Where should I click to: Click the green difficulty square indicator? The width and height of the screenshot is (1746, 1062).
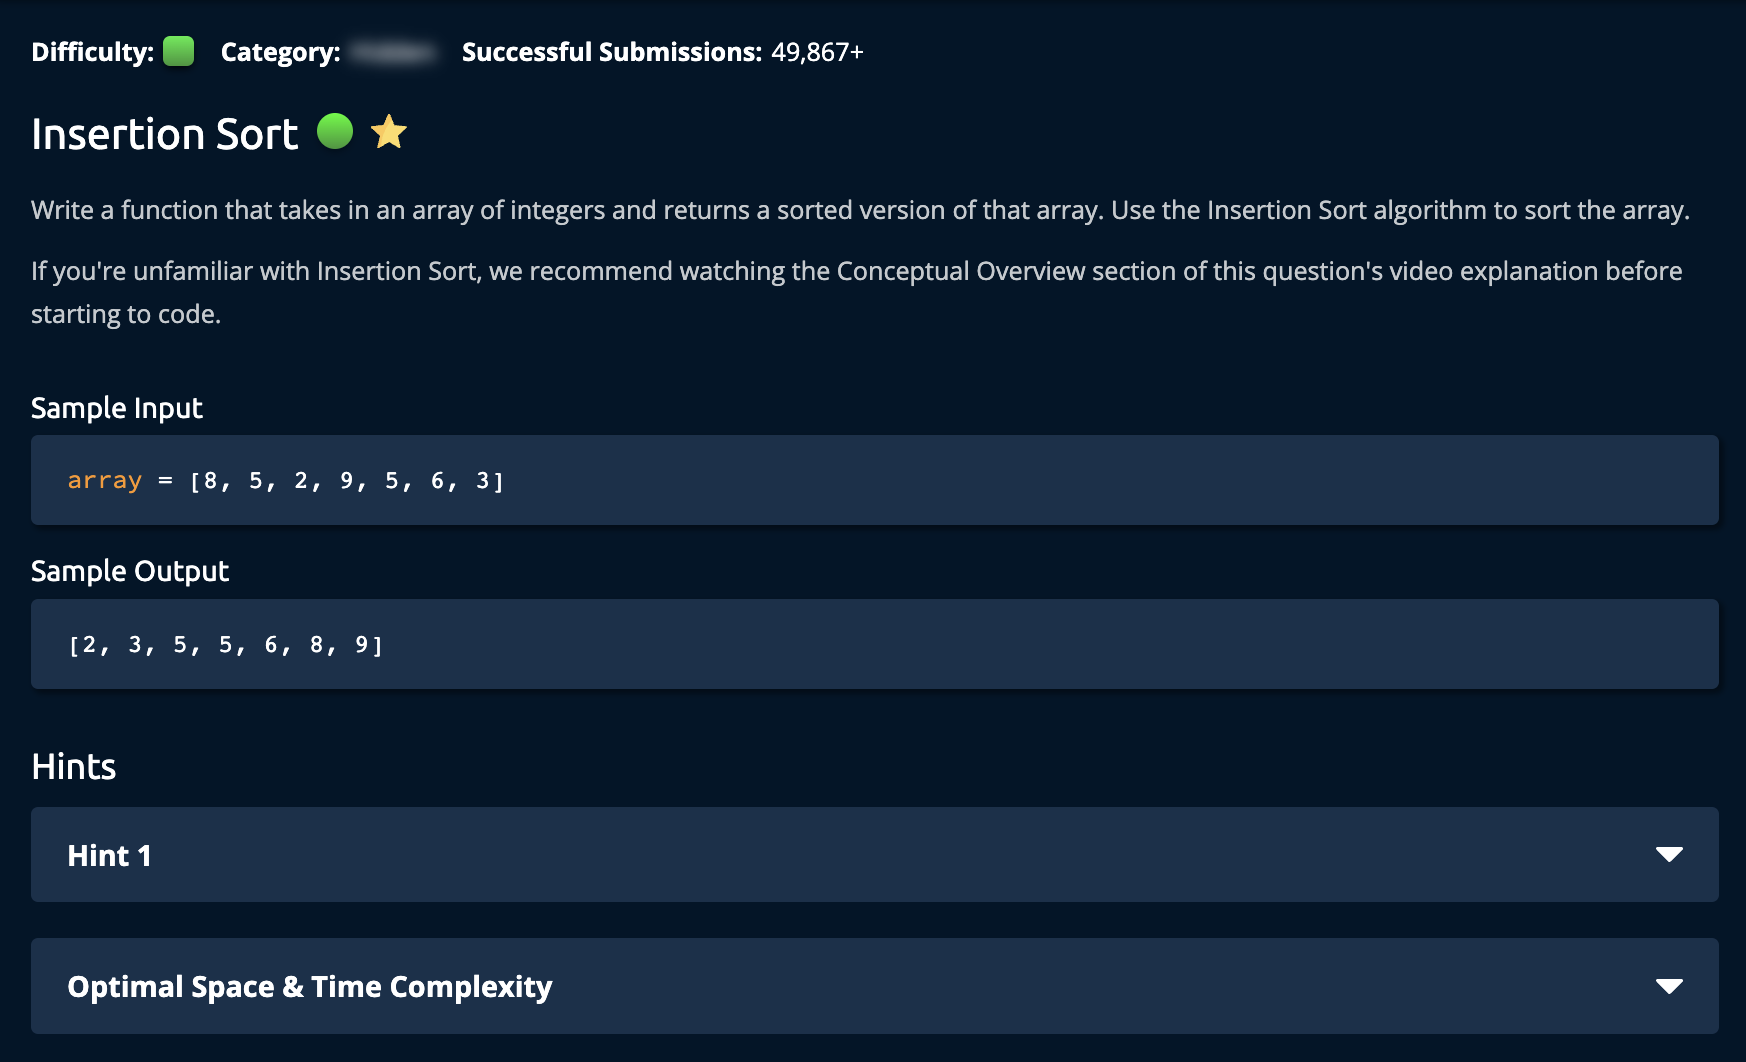click(178, 51)
